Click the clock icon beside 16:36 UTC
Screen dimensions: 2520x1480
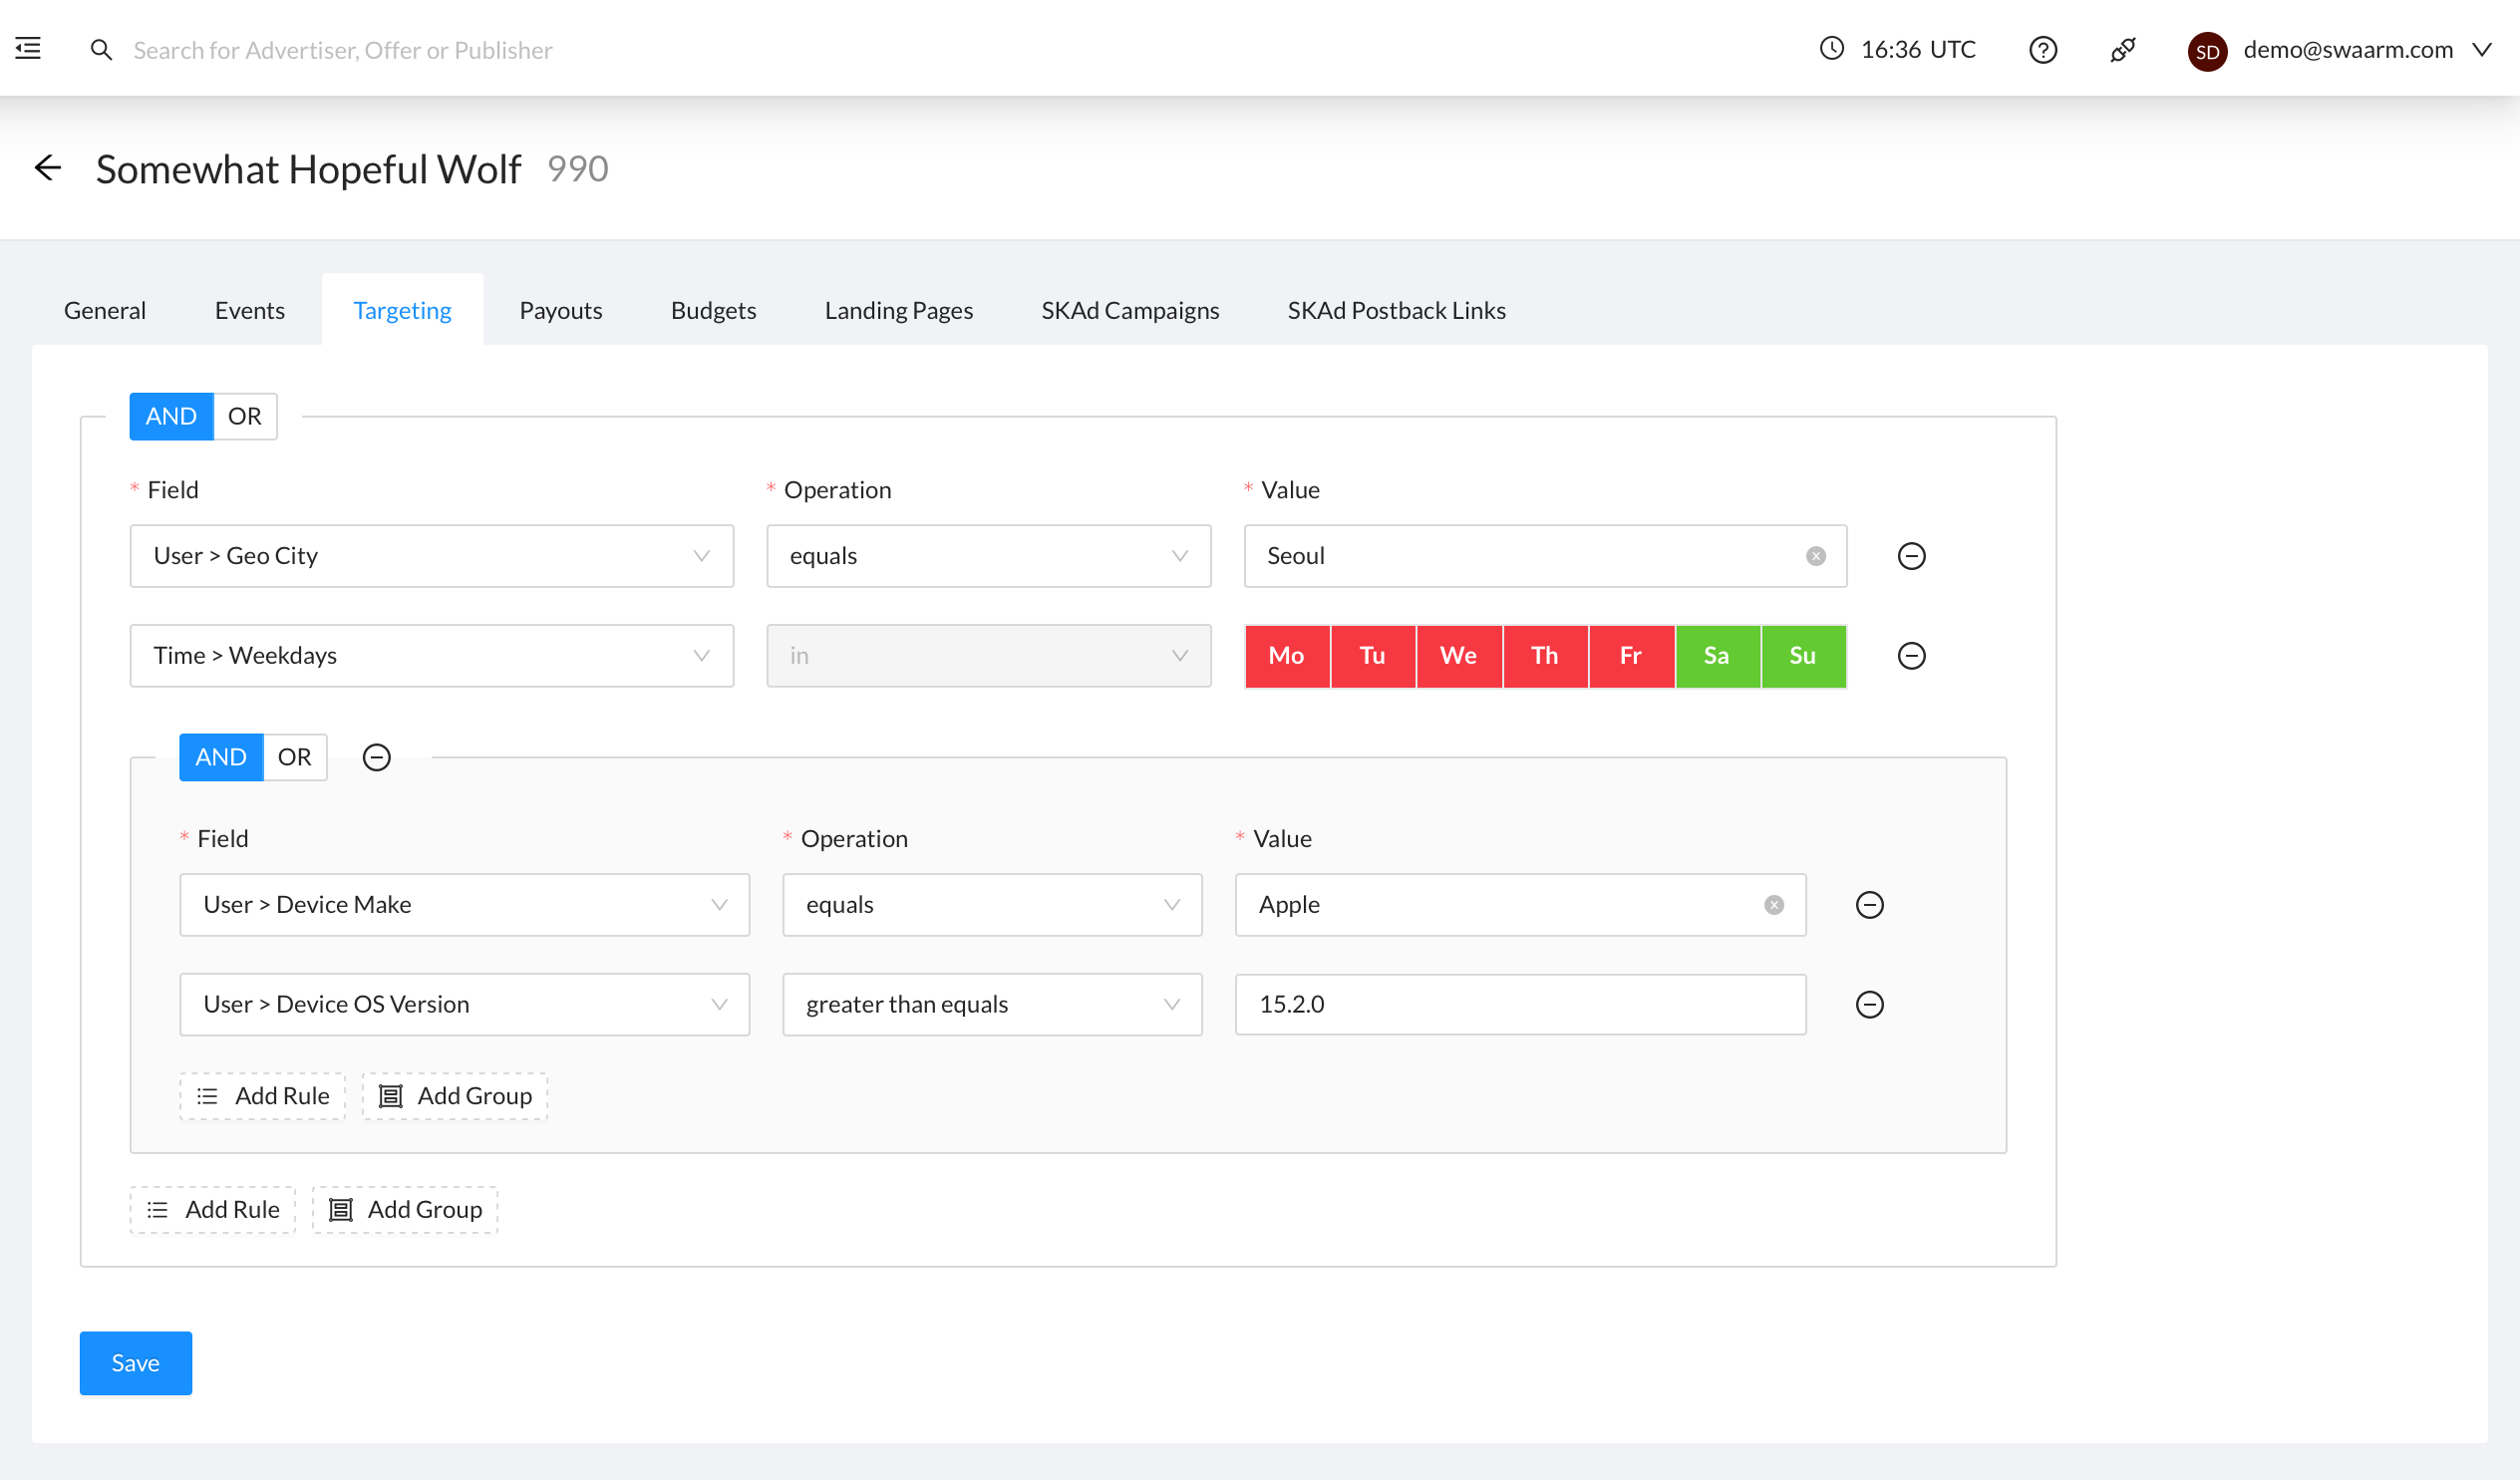pos(1831,48)
